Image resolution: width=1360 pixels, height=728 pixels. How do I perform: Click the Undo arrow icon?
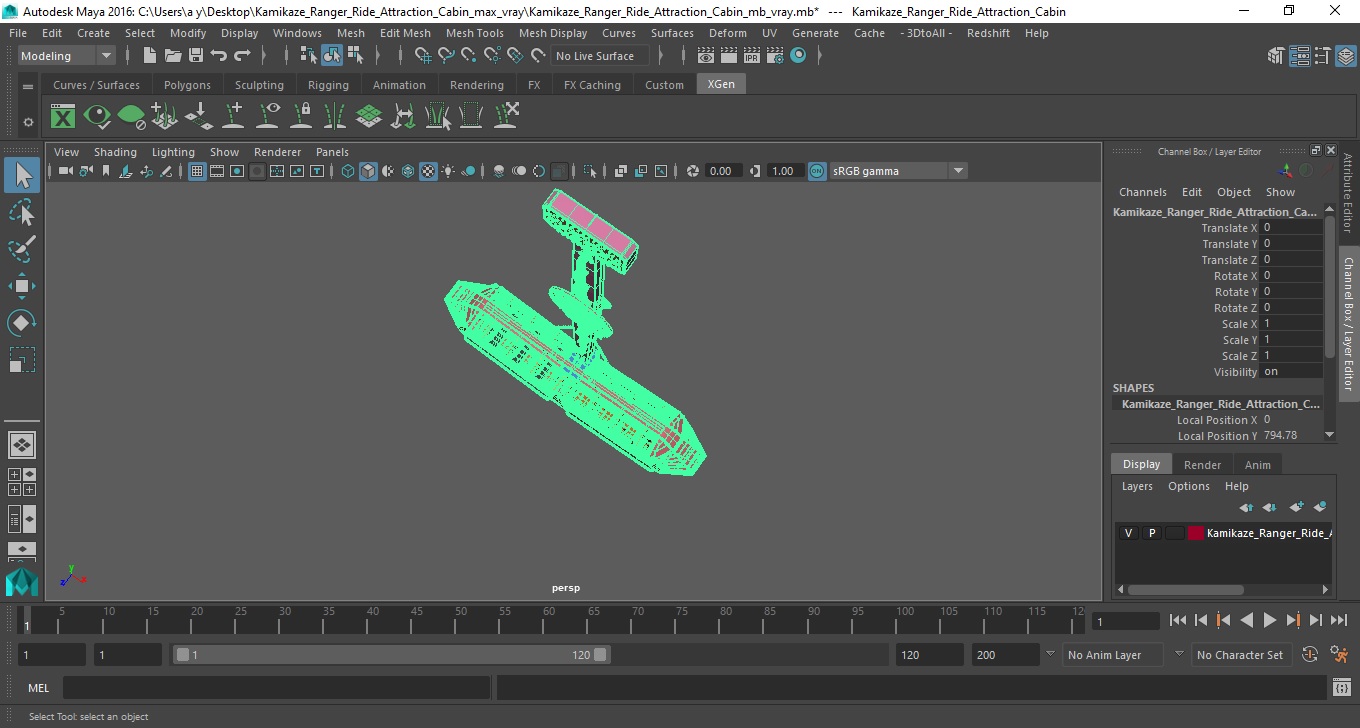219,56
